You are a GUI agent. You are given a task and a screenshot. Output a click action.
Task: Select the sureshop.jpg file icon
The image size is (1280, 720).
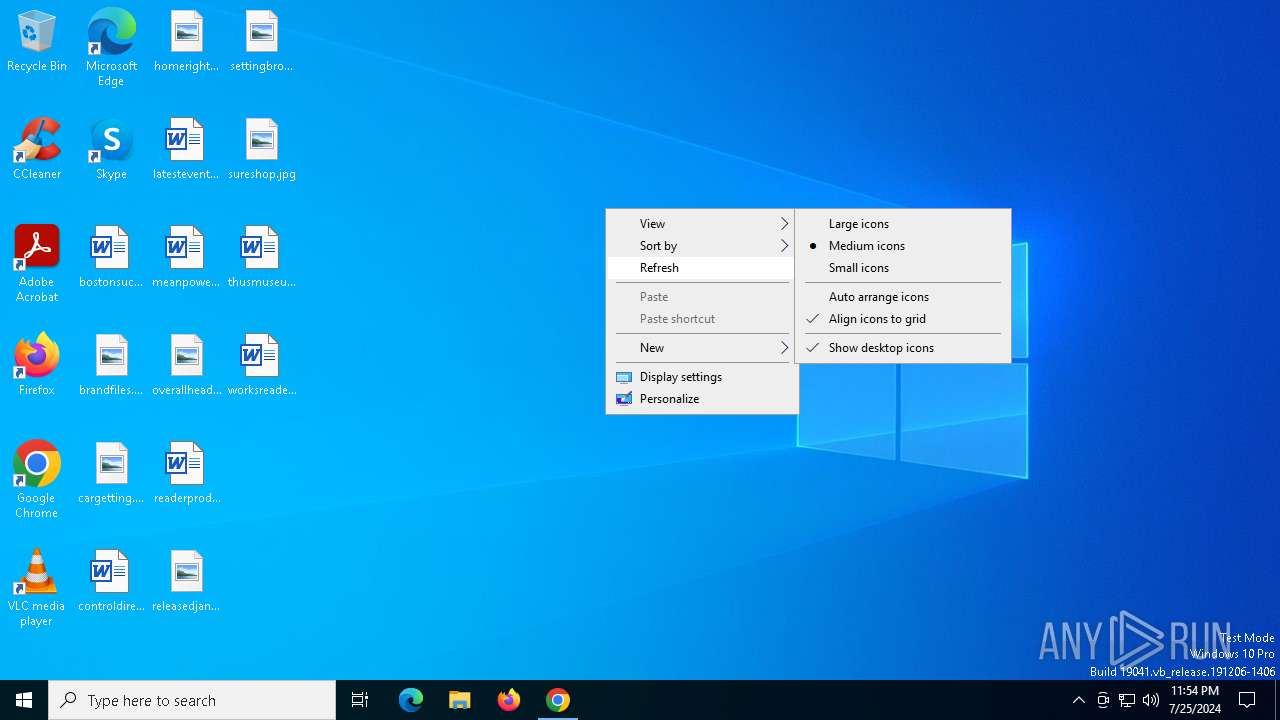(x=261, y=150)
